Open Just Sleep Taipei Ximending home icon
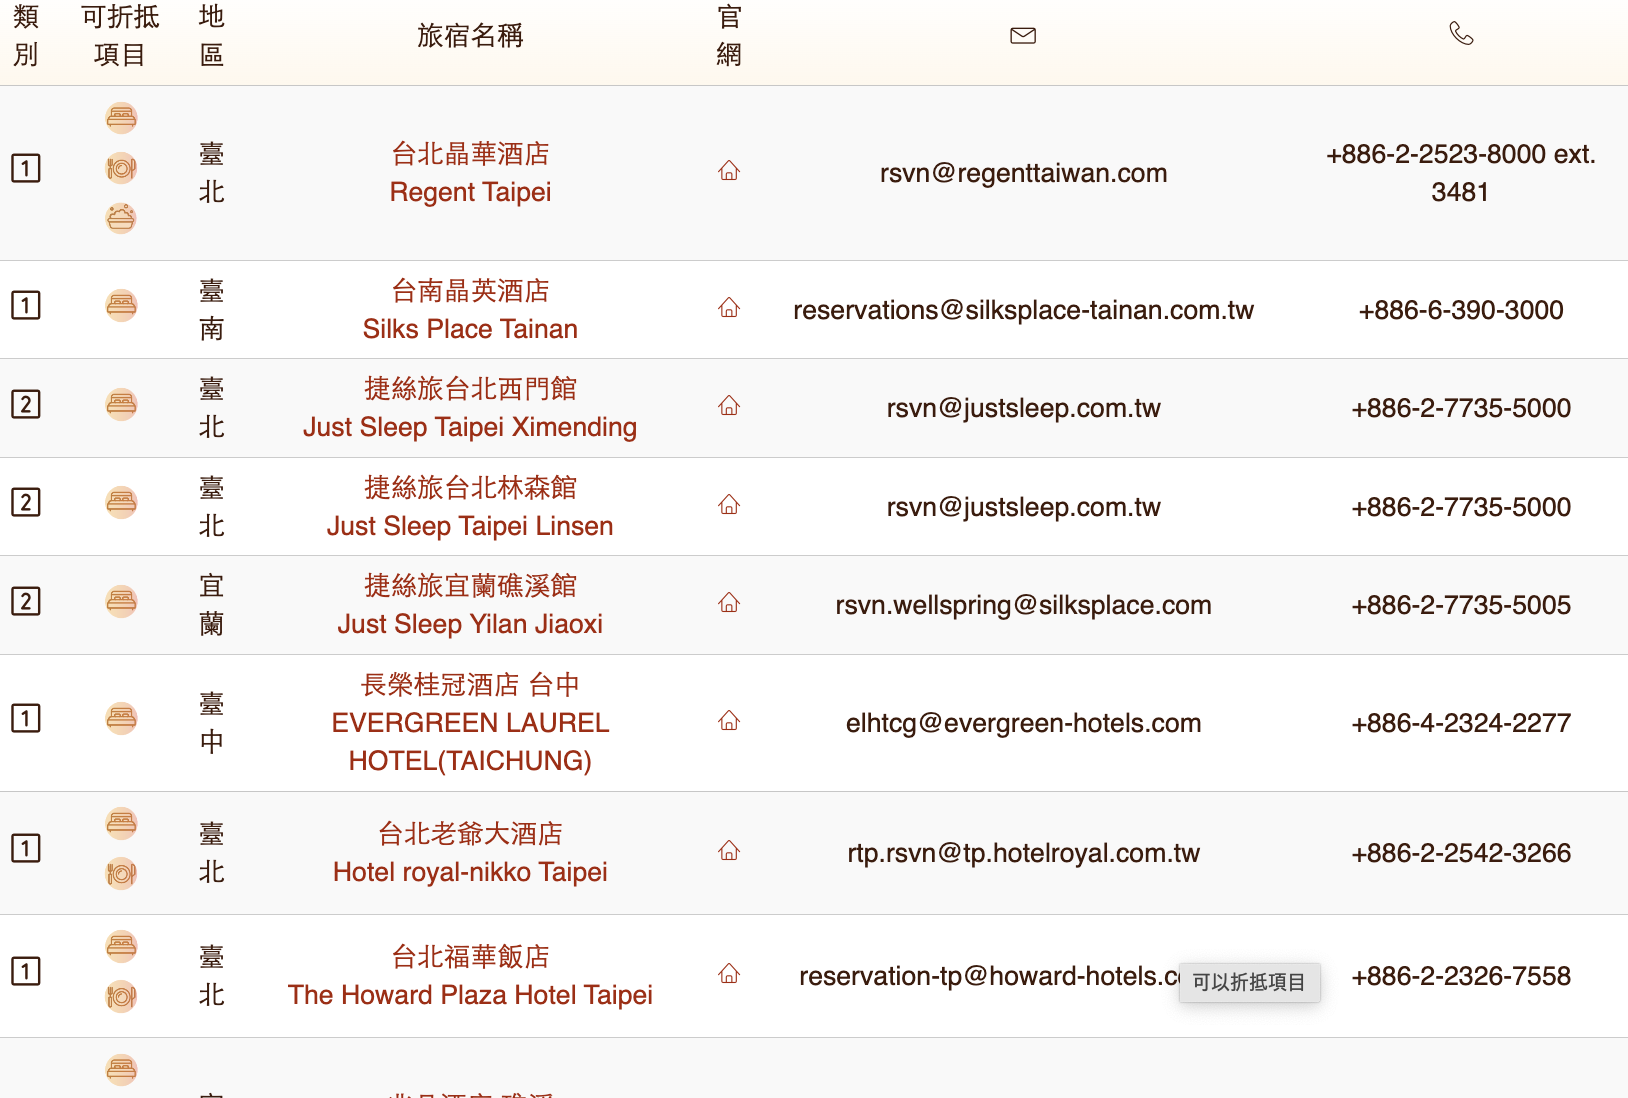Viewport: 1628px width, 1098px height. tap(729, 406)
